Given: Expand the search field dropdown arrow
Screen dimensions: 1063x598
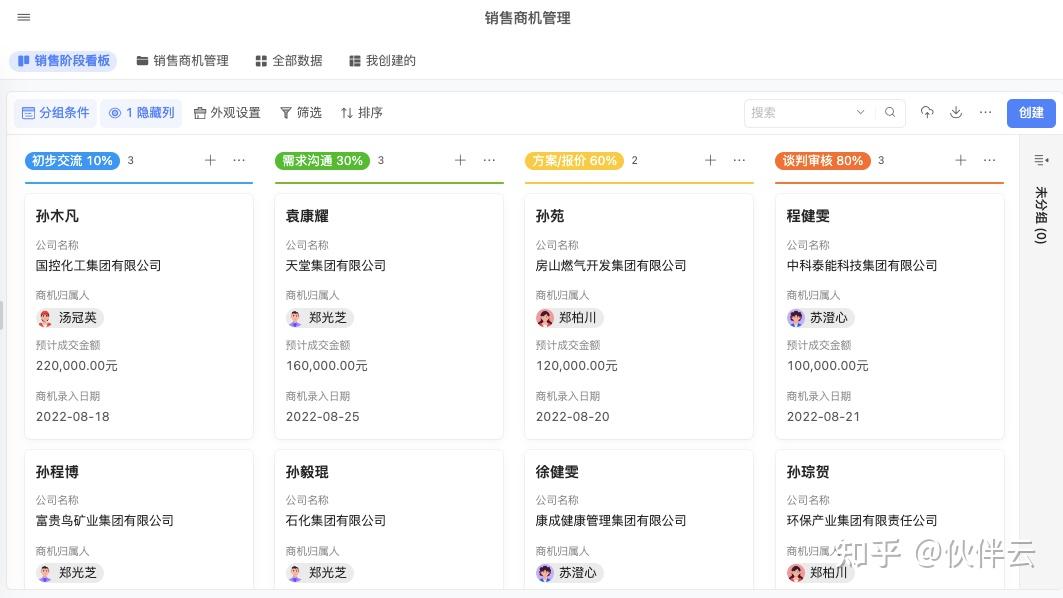Looking at the screenshot, I should [x=860, y=112].
